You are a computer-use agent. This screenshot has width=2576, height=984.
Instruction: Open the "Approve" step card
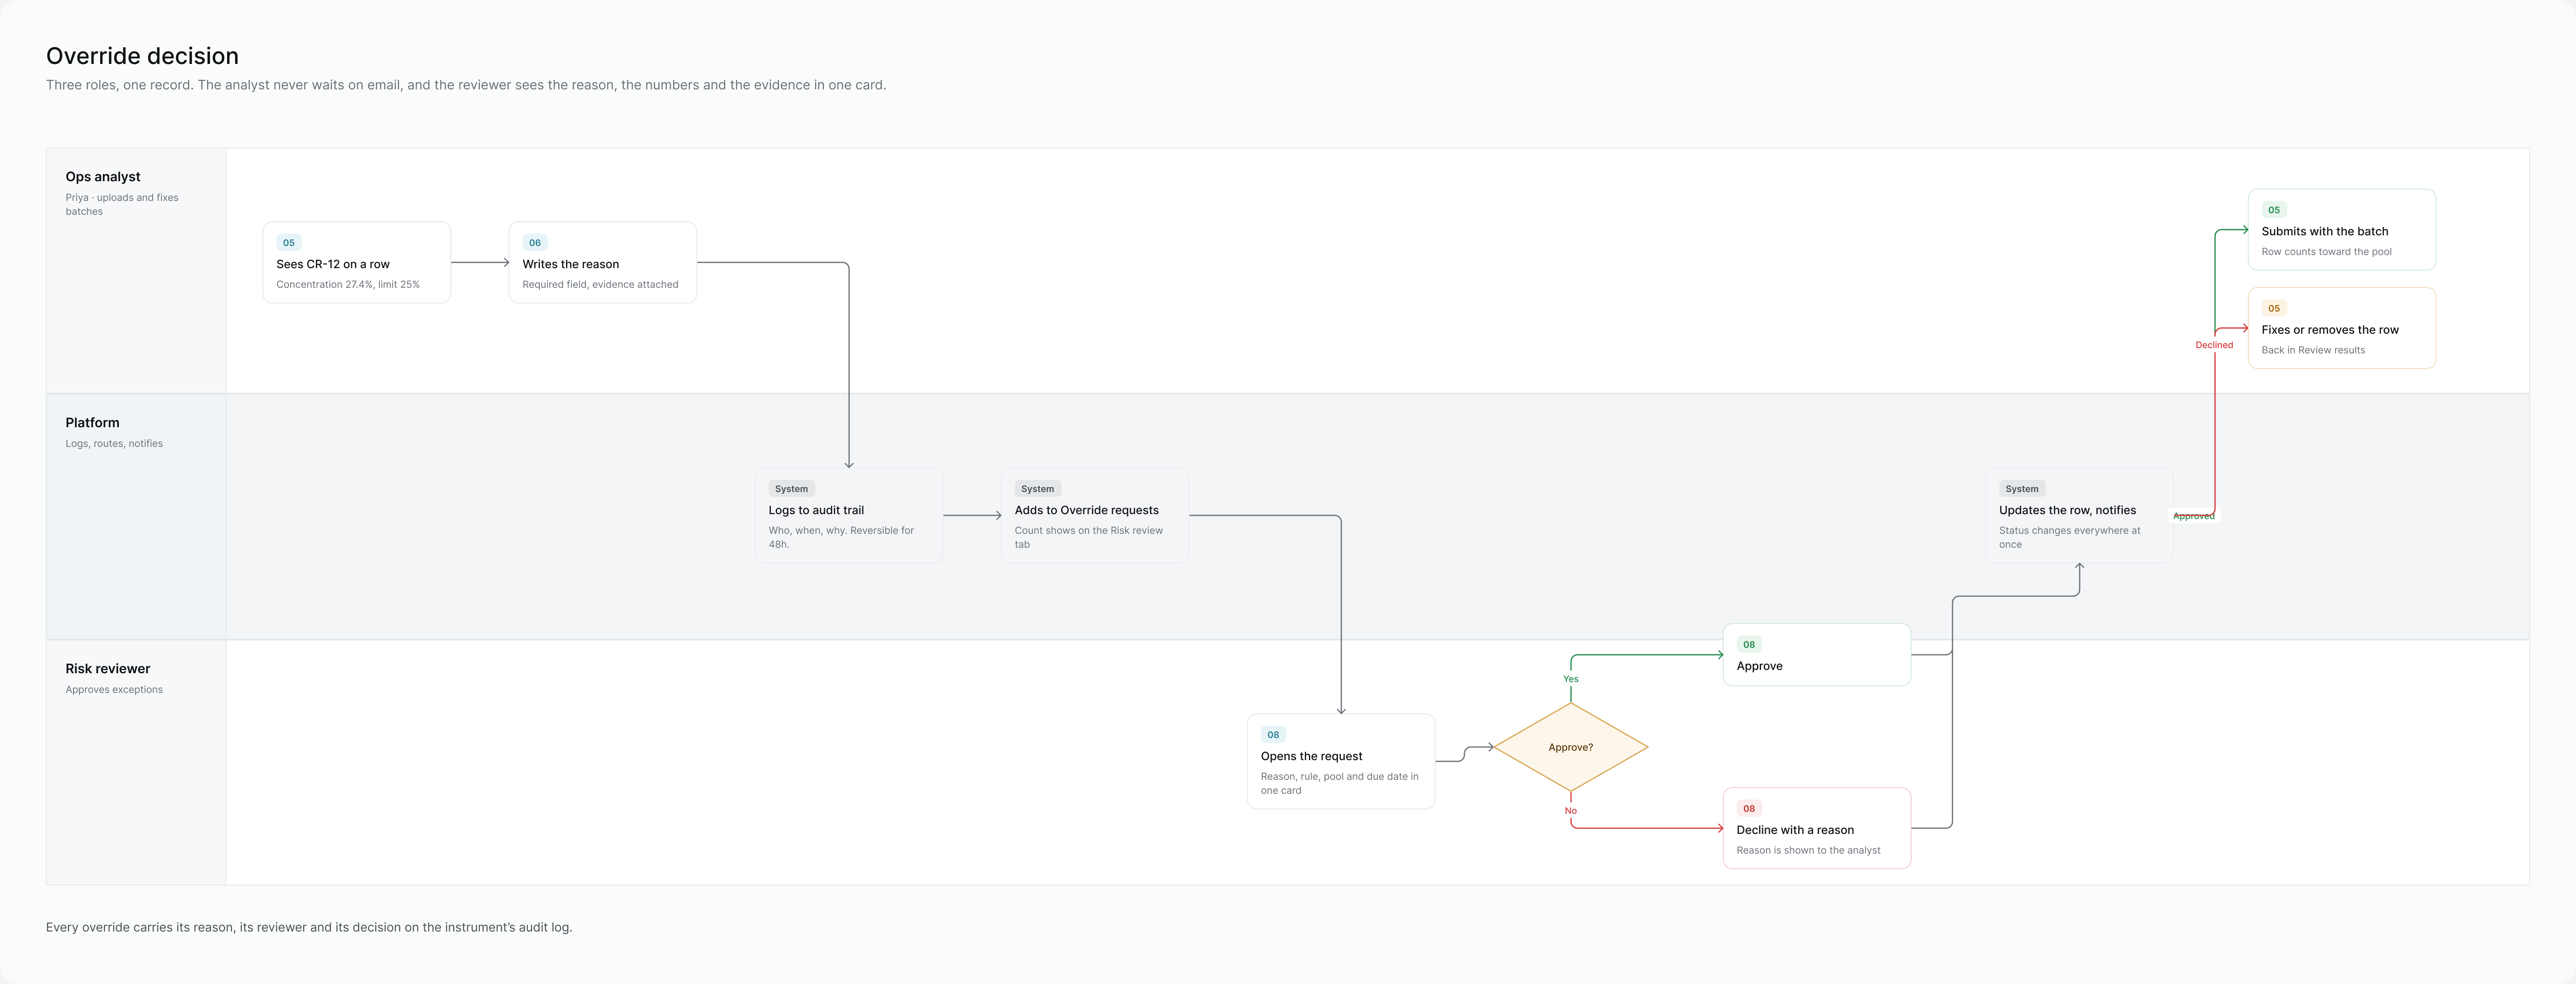(1817, 655)
